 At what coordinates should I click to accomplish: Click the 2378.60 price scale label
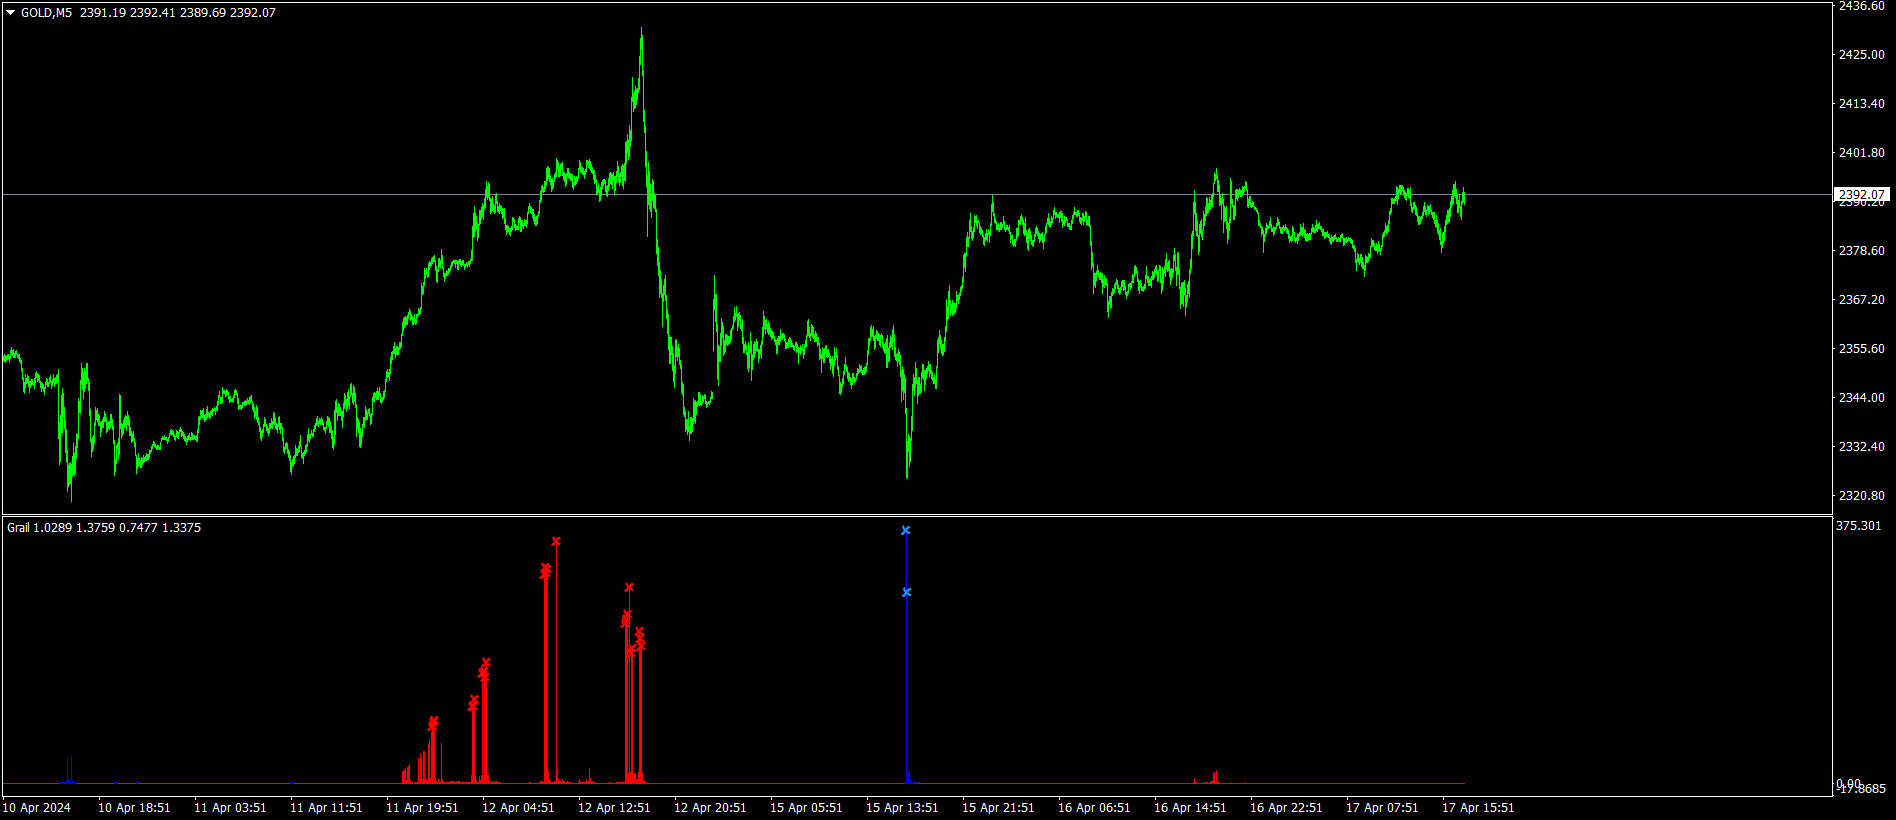point(1862,251)
